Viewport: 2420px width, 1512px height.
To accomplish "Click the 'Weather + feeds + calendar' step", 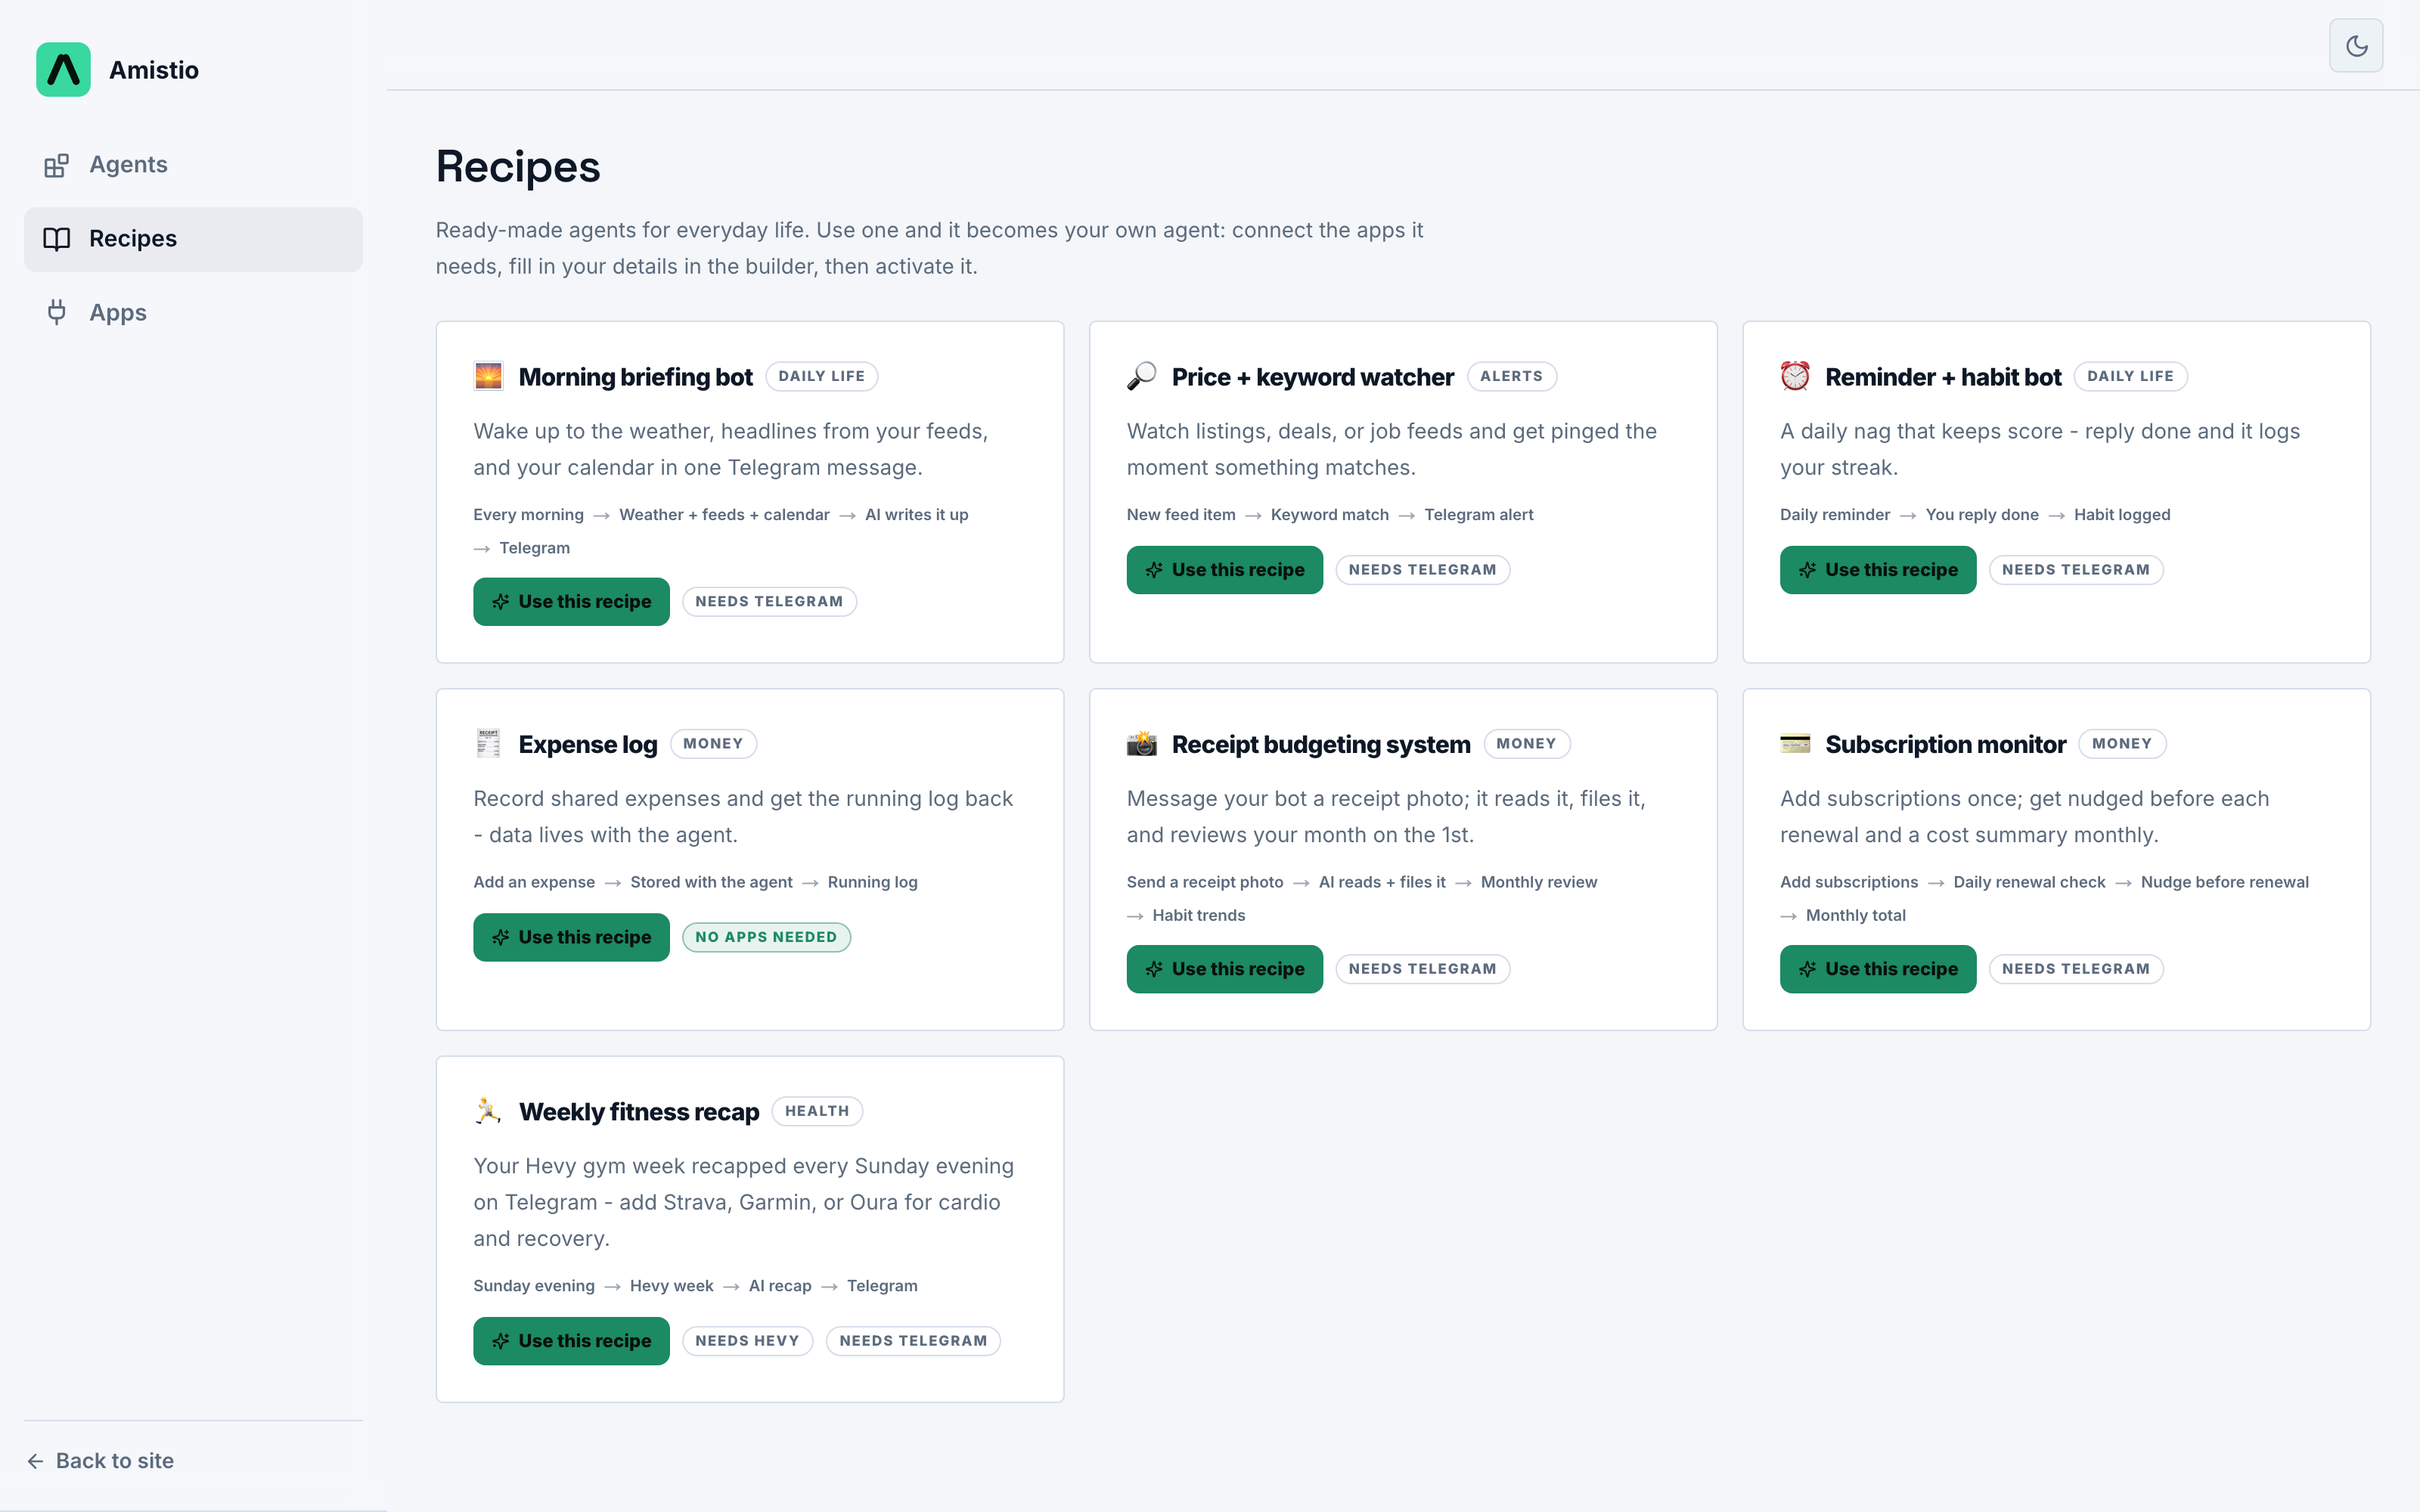I will pos(724,515).
